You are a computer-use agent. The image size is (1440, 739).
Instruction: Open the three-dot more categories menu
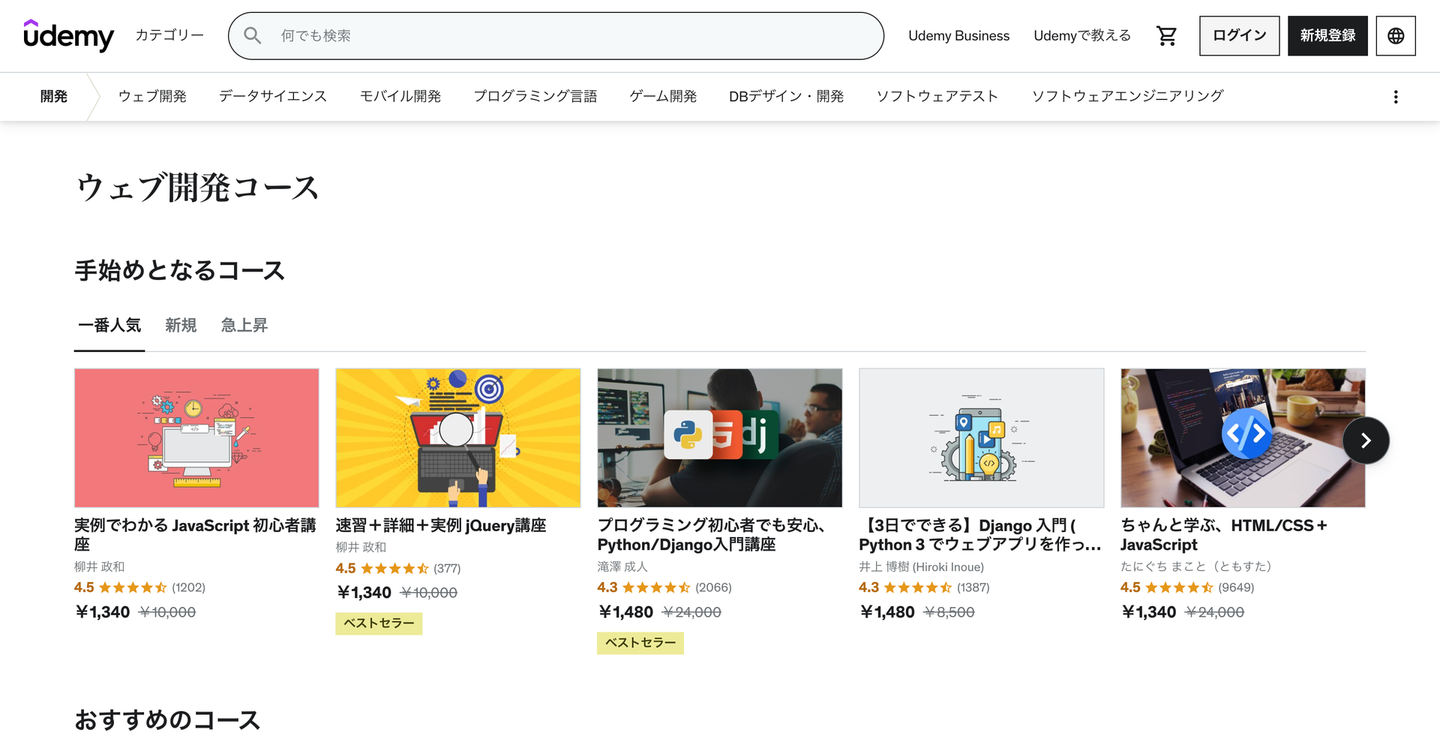coord(1395,97)
